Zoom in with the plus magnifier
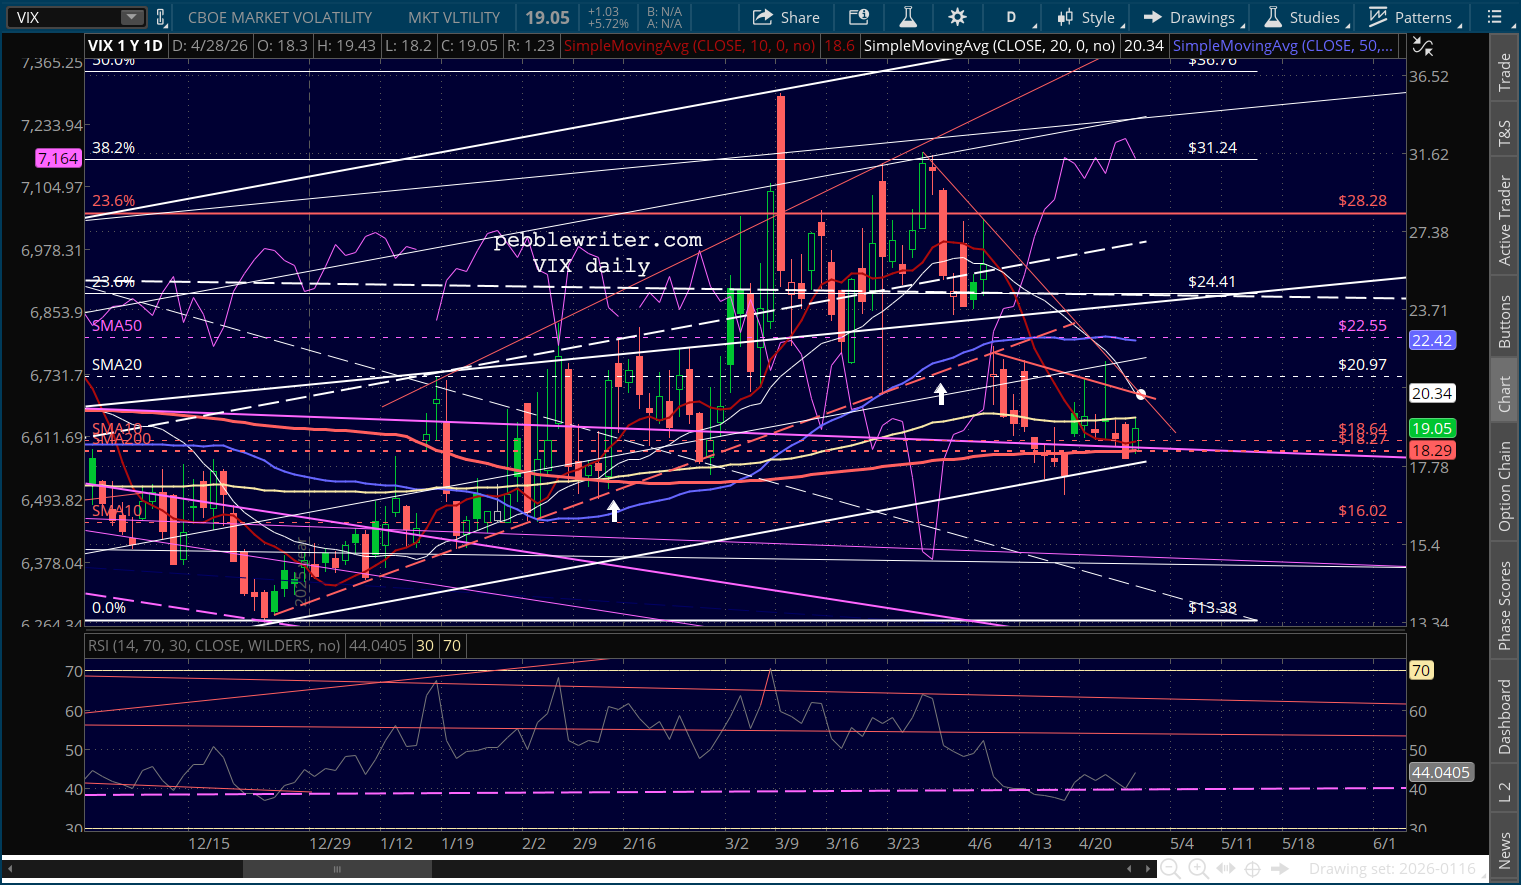Image resolution: width=1521 pixels, height=885 pixels. point(1198,869)
